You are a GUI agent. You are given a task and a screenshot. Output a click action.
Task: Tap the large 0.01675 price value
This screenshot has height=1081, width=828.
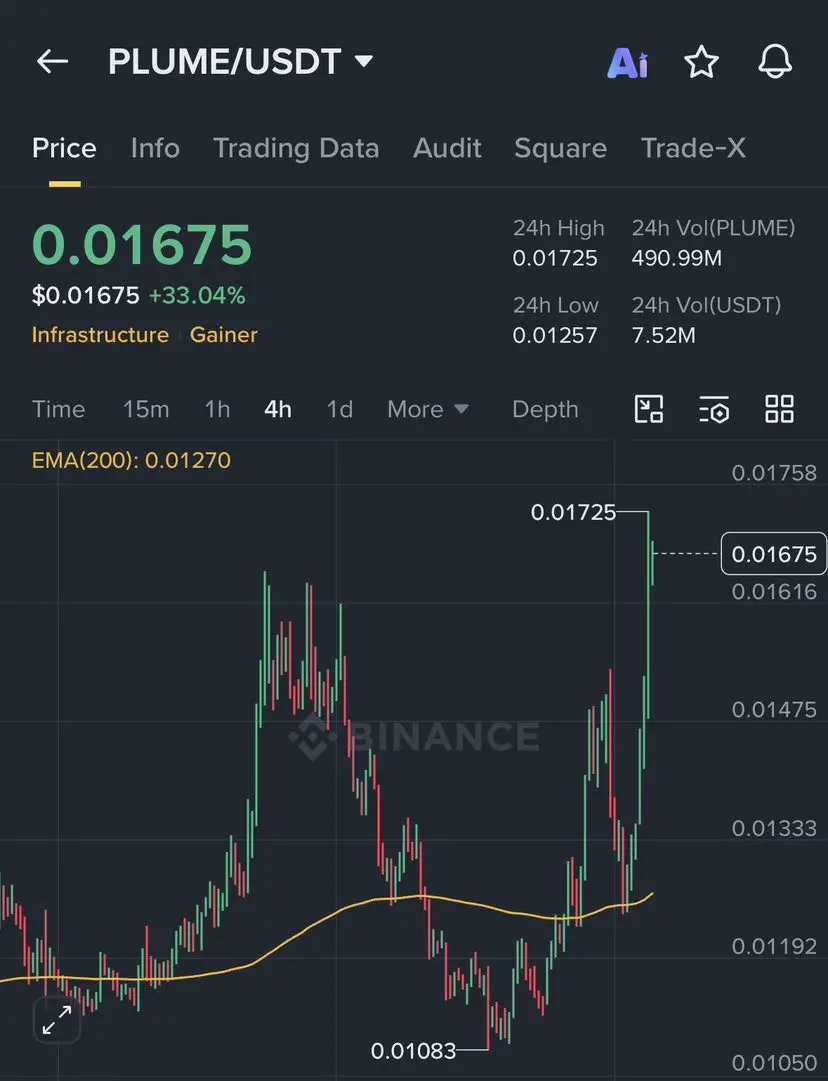(x=142, y=245)
